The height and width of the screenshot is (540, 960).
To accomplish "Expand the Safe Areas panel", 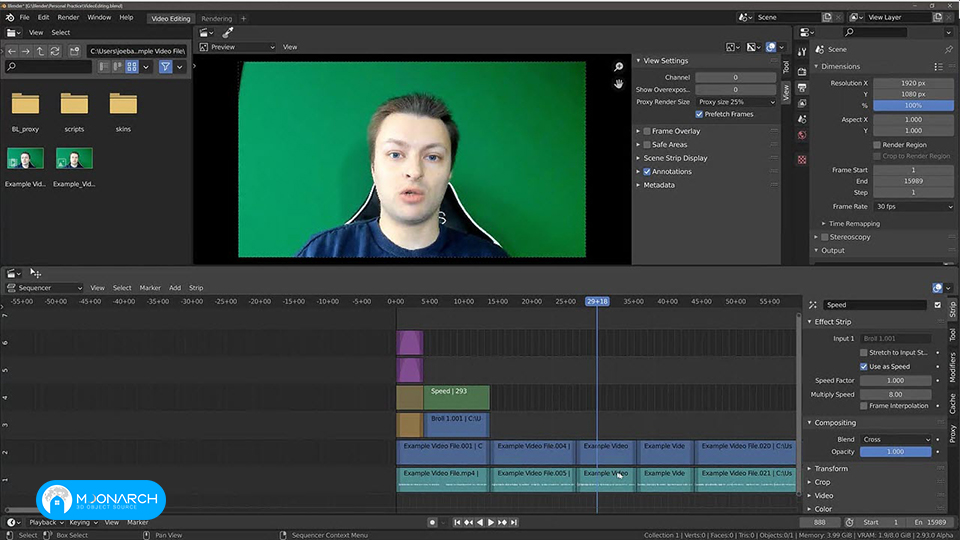I will coord(669,144).
